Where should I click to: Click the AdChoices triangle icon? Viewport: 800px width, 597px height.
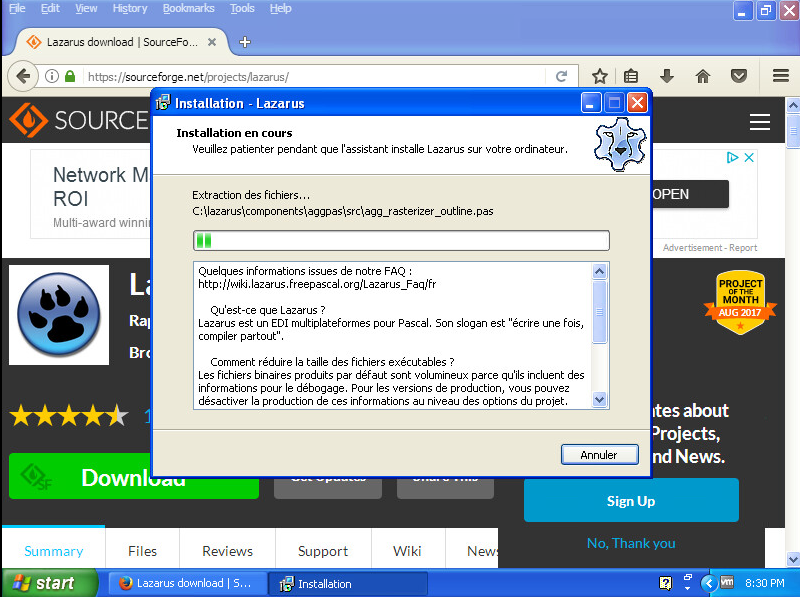(x=733, y=157)
